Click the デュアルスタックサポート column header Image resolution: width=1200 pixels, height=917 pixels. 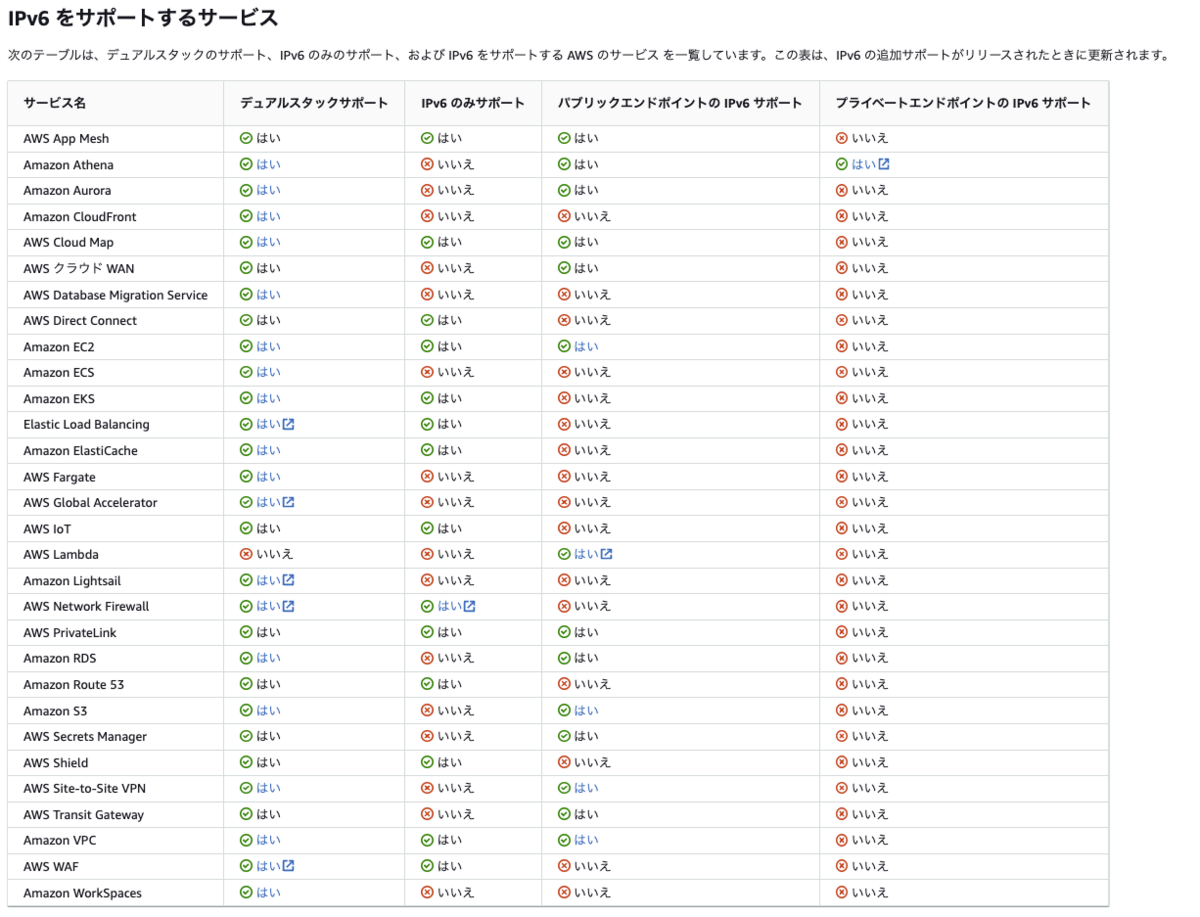point(314,103)
